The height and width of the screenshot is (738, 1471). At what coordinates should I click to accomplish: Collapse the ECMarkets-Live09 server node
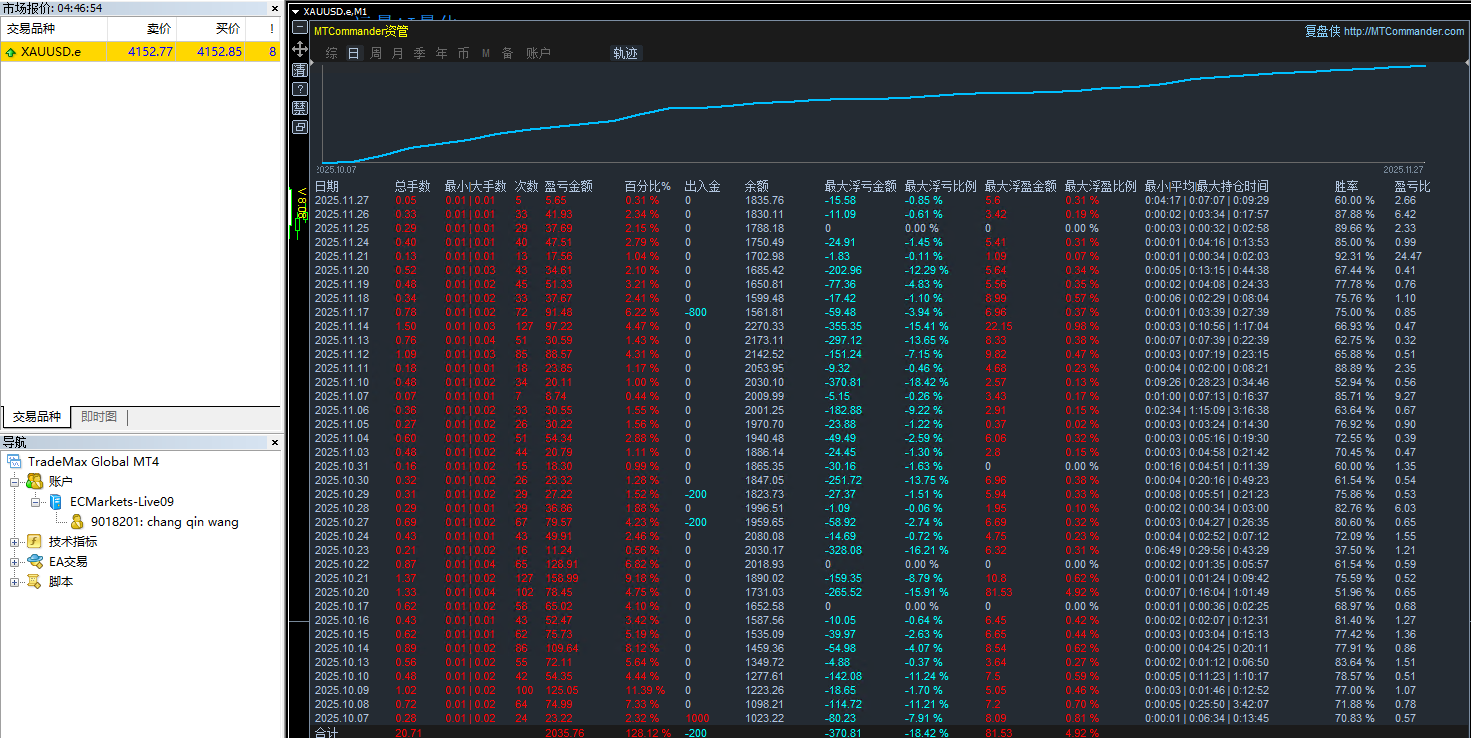click(36, 502)
